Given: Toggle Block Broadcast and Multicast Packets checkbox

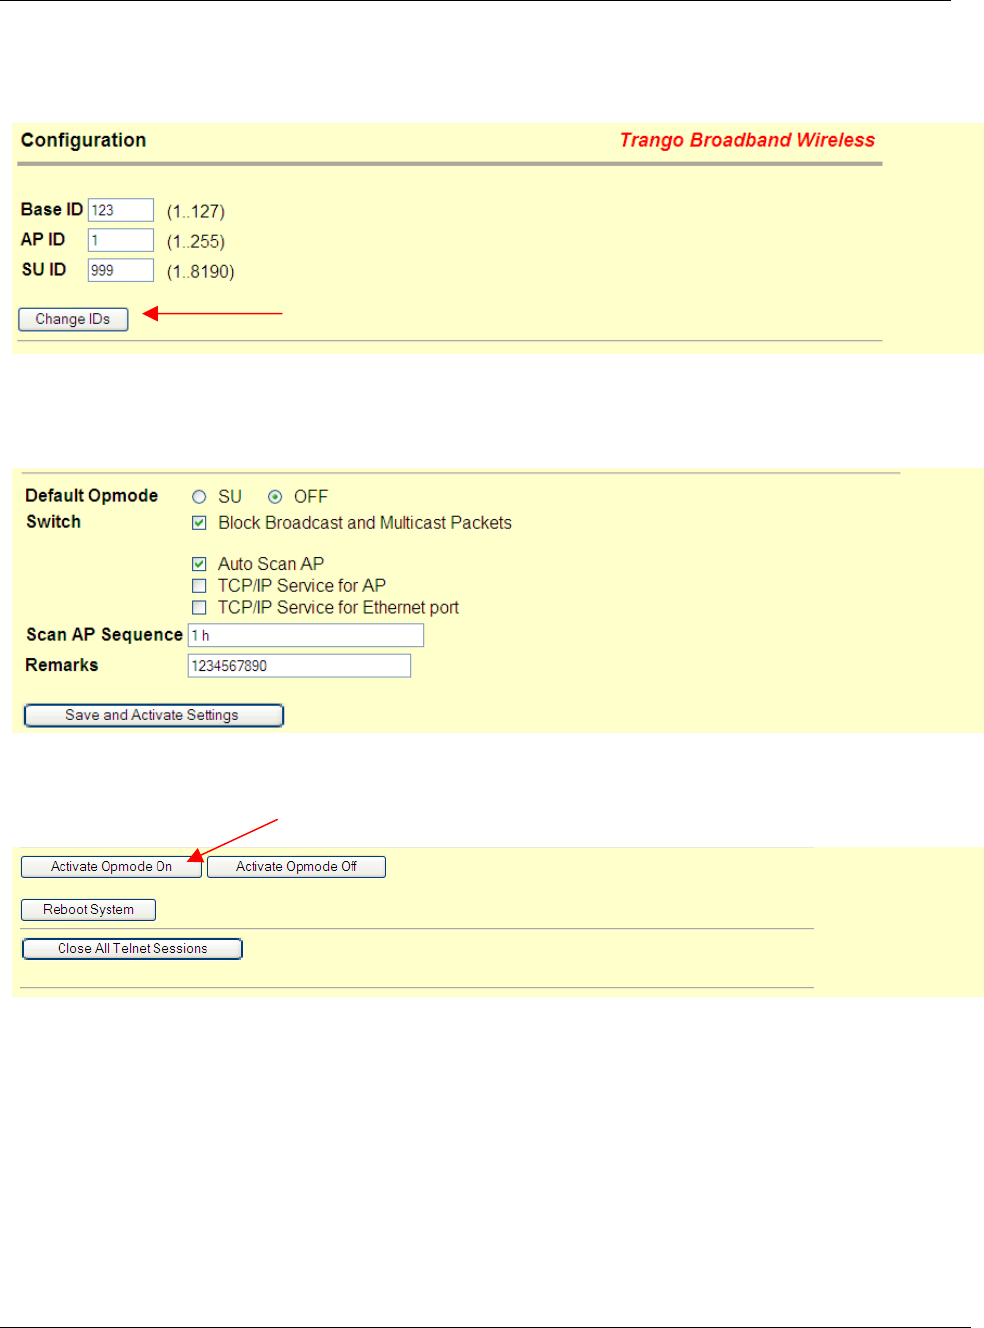Looking at the screenshot, I should point(199,523).
